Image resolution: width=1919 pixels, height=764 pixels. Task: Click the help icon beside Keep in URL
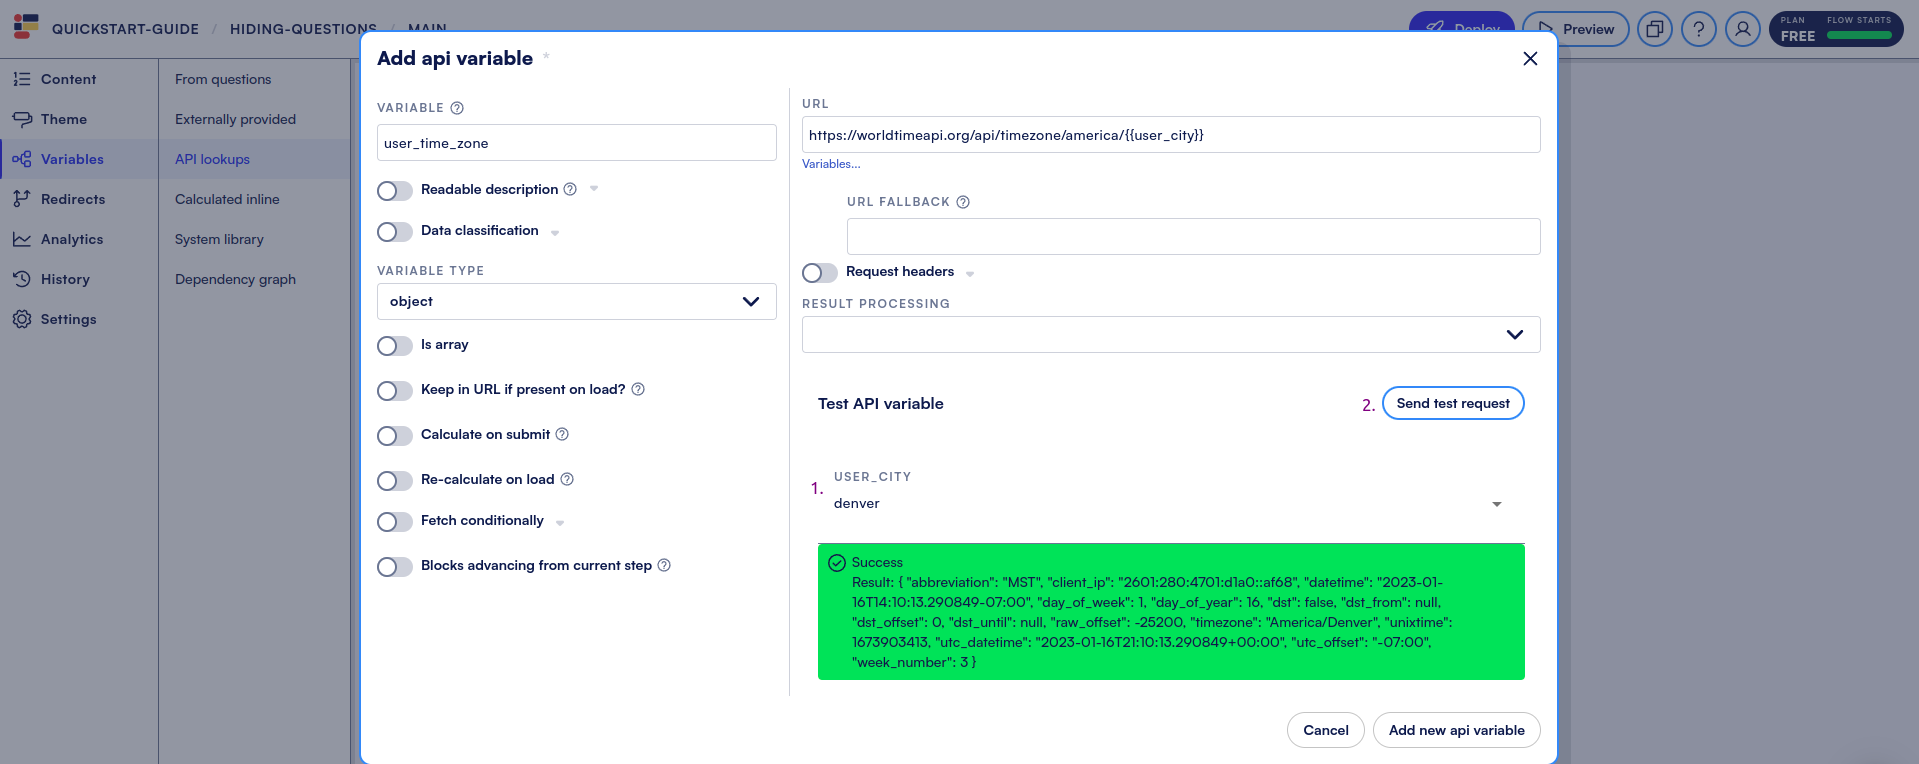pos(638,389)
